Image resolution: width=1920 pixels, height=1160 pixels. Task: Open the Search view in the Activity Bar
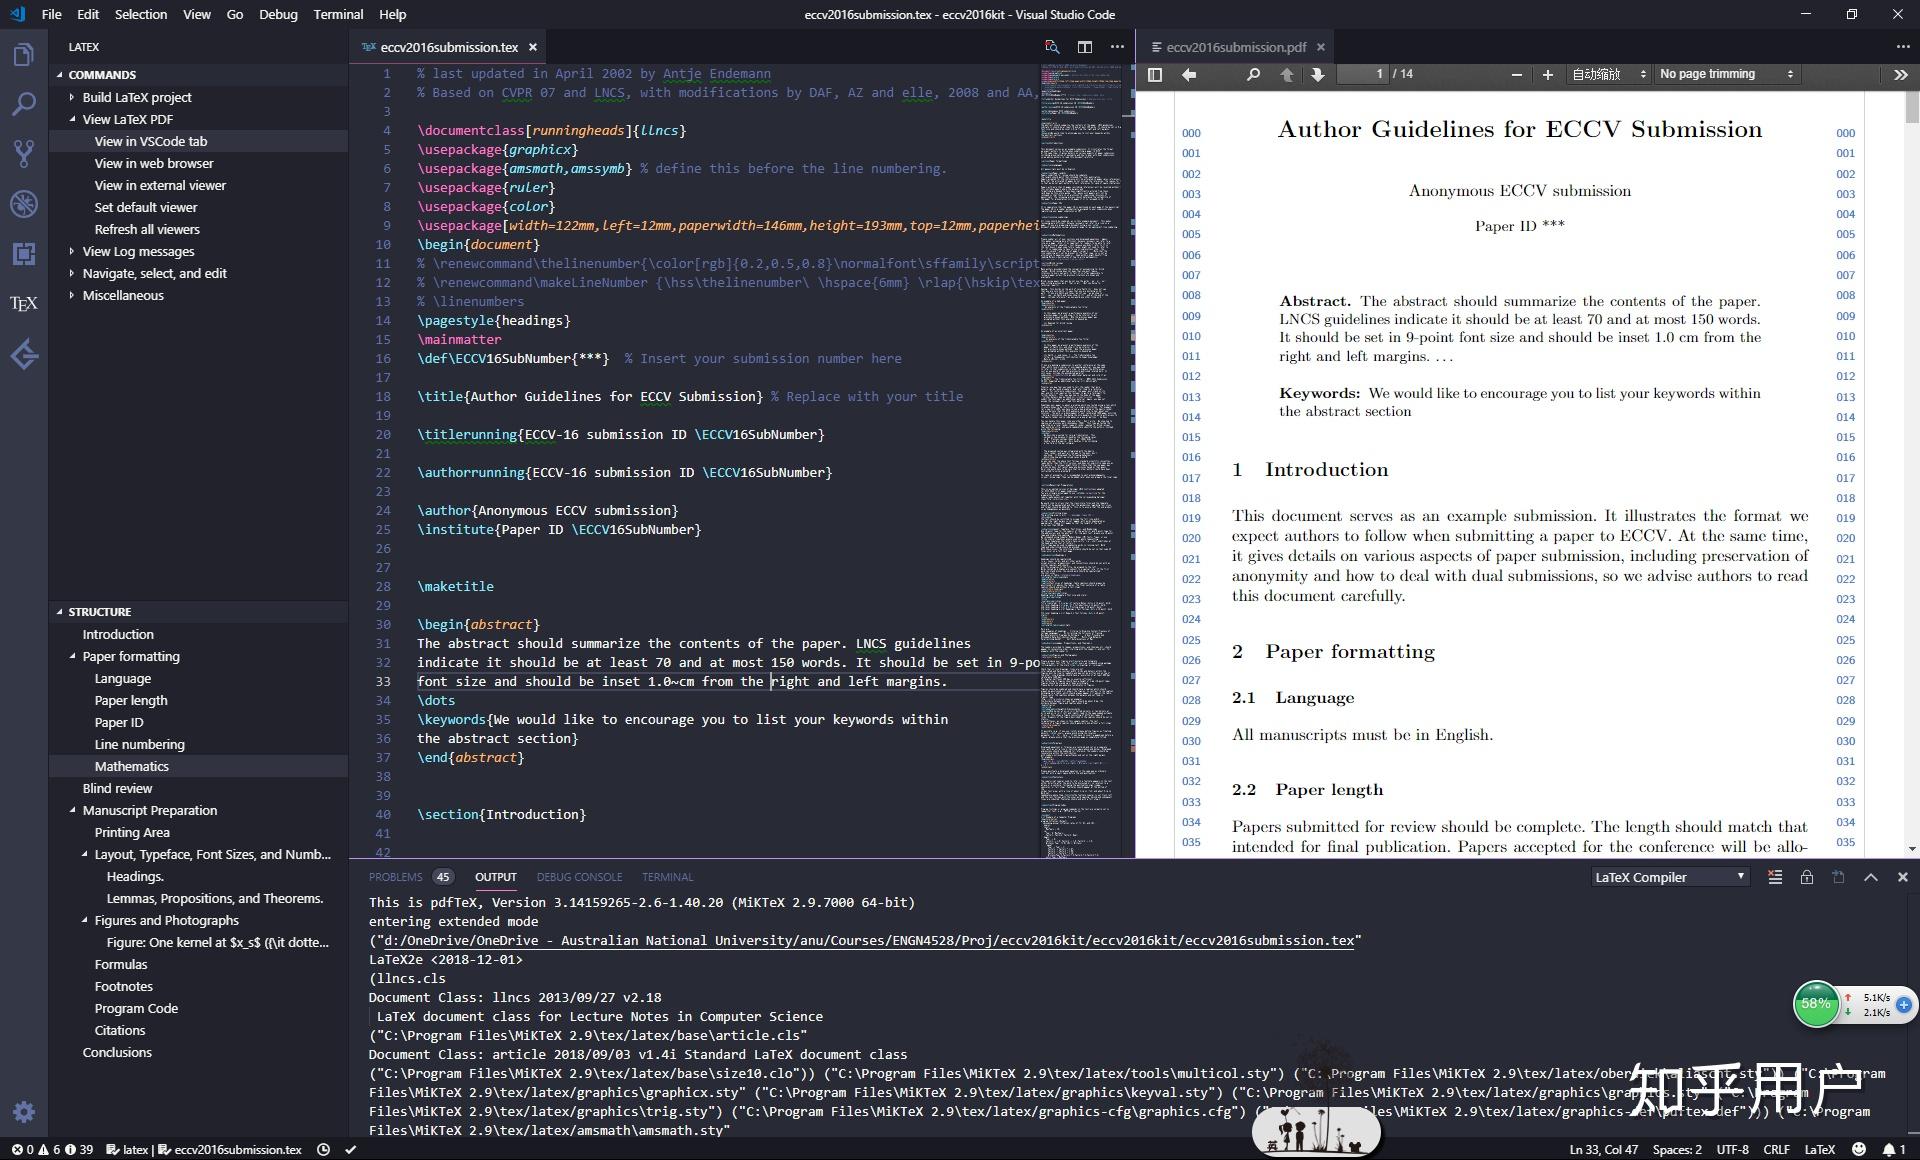(x=24, y=104)
